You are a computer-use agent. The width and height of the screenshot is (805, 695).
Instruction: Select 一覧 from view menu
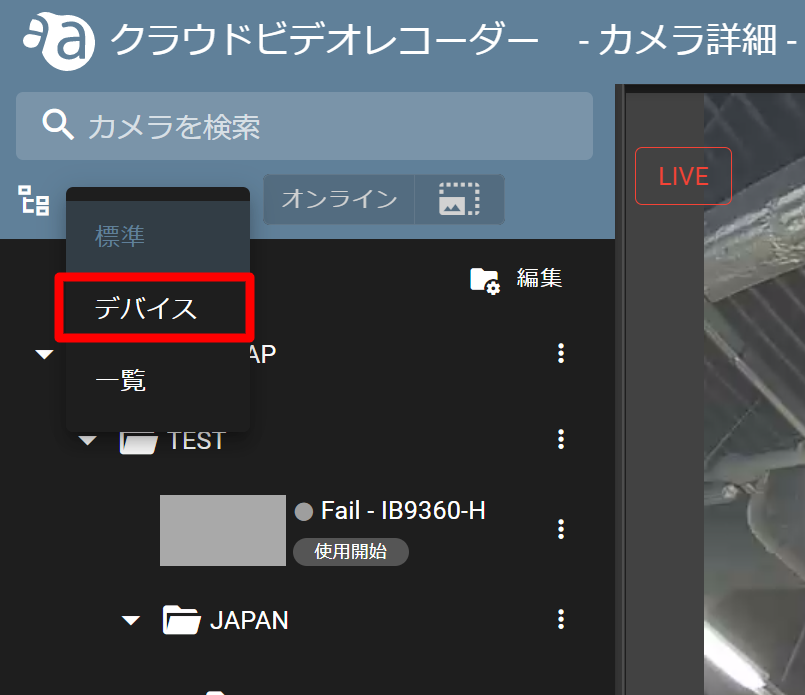click(x=158, y=380)
